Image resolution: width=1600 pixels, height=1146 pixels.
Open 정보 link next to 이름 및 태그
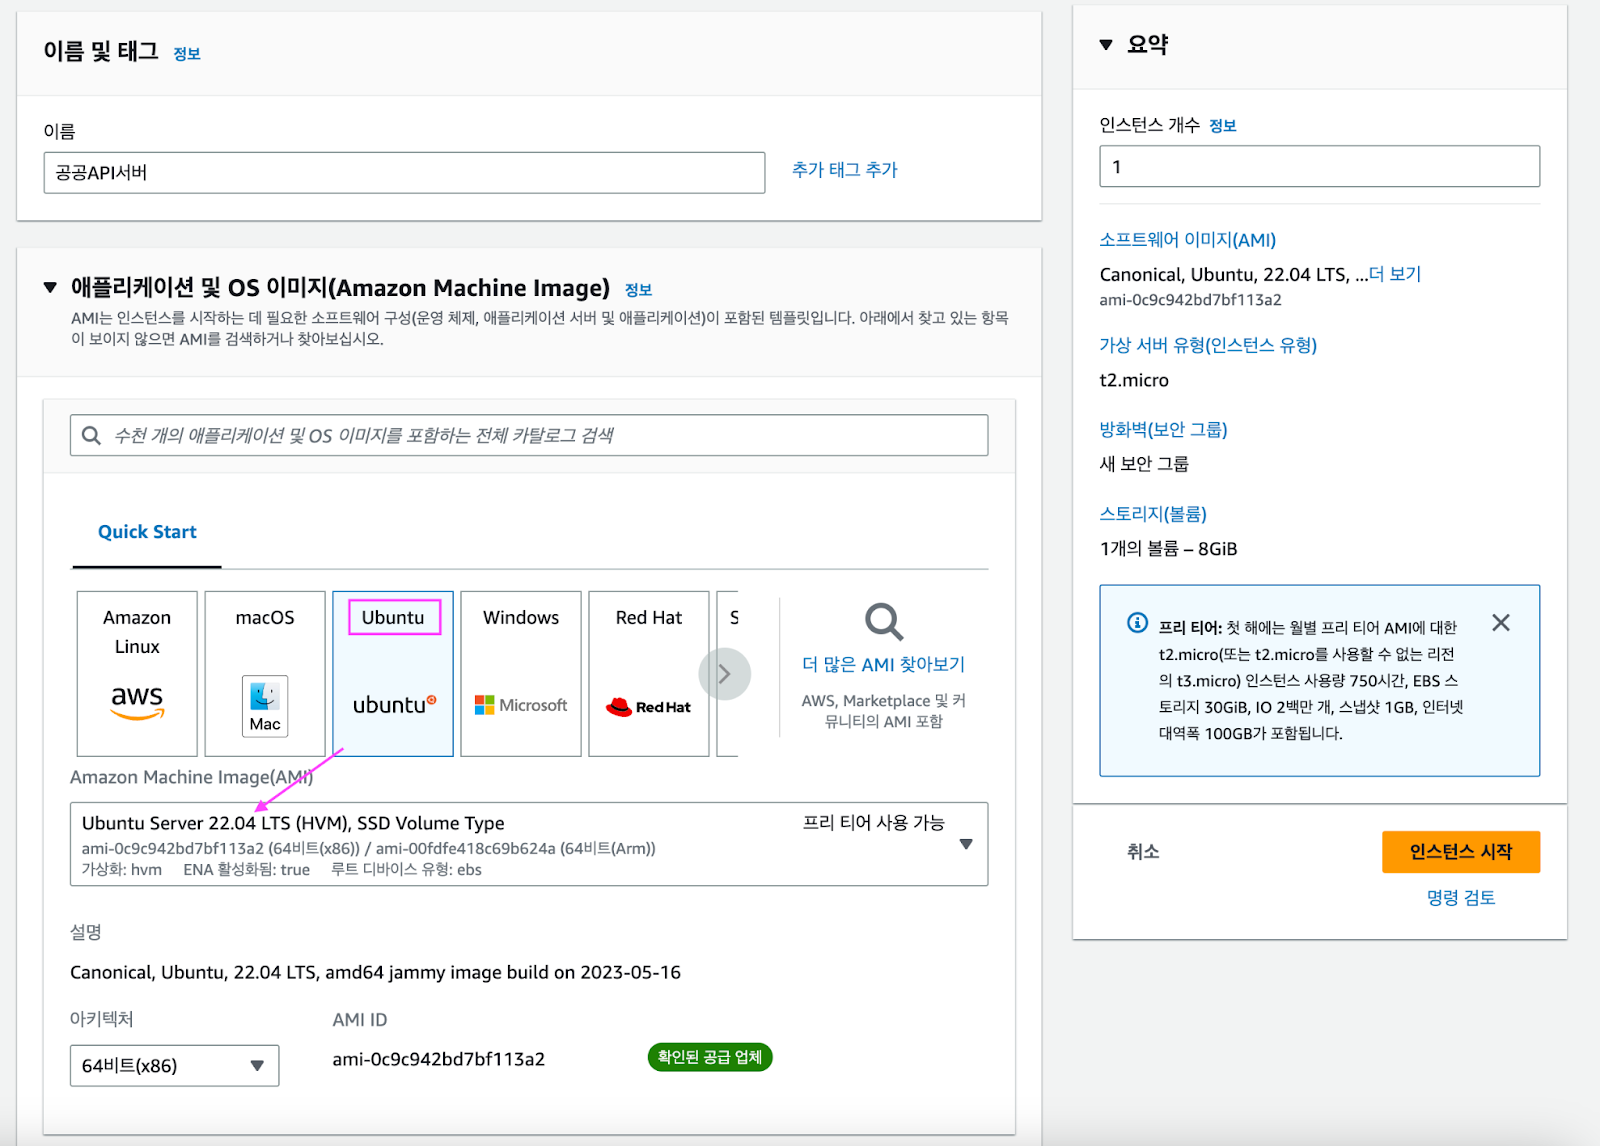[x=187, y=54]
